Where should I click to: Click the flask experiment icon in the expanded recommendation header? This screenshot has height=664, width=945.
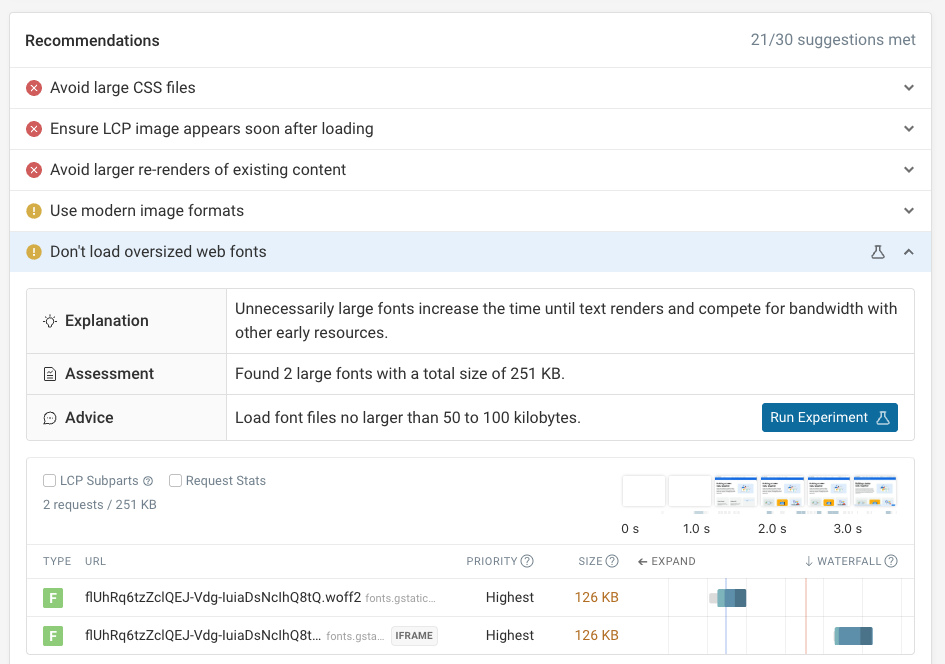coord(878,252)
